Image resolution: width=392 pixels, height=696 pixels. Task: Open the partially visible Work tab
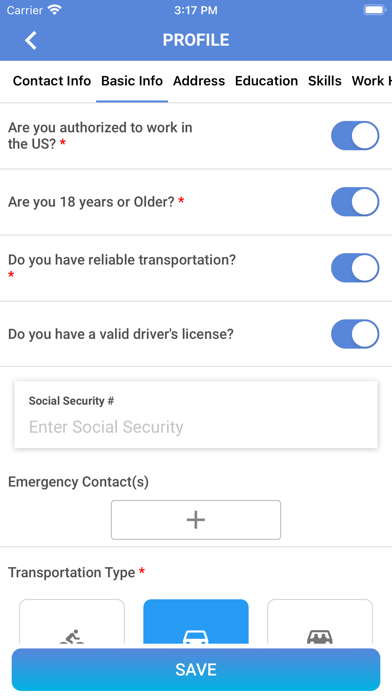(372, 81)
